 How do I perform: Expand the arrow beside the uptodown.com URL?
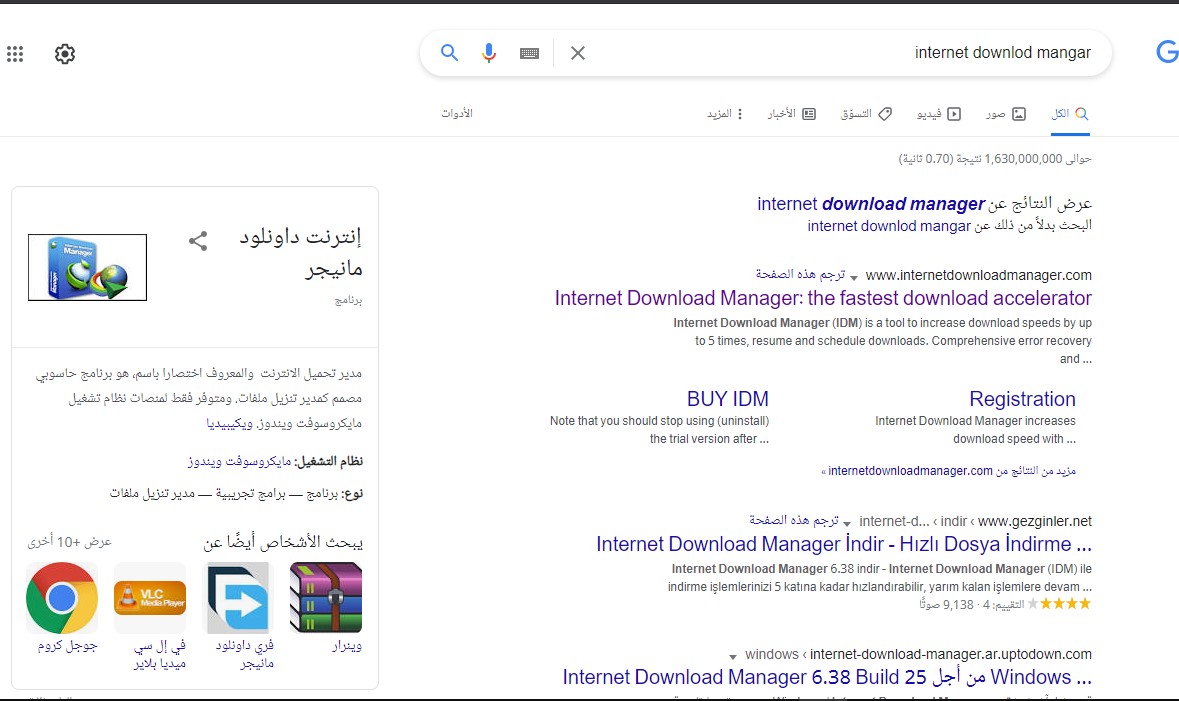point(733,657)
